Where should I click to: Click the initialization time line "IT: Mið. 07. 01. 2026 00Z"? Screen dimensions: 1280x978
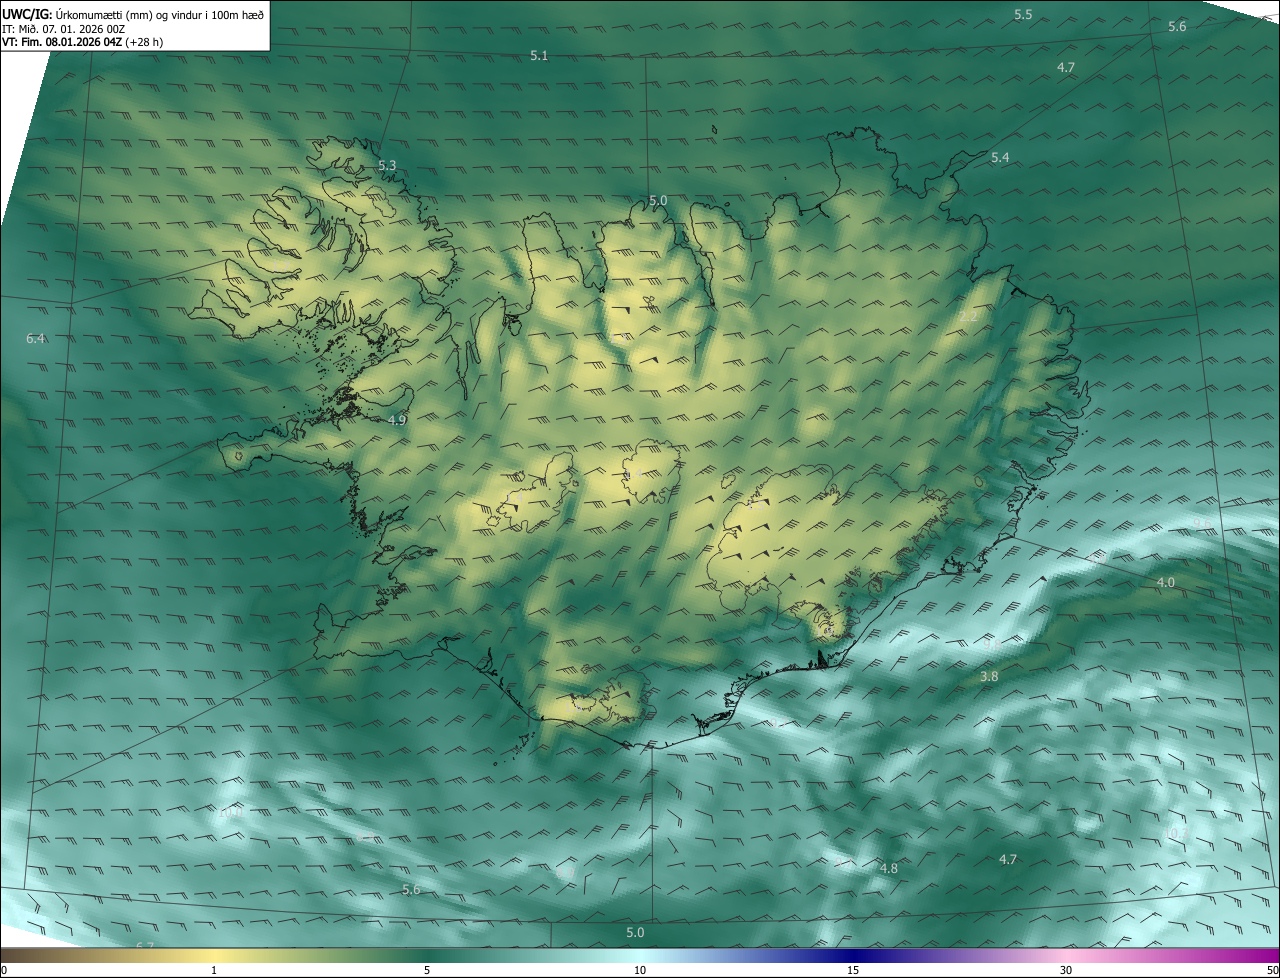(64, 29)
